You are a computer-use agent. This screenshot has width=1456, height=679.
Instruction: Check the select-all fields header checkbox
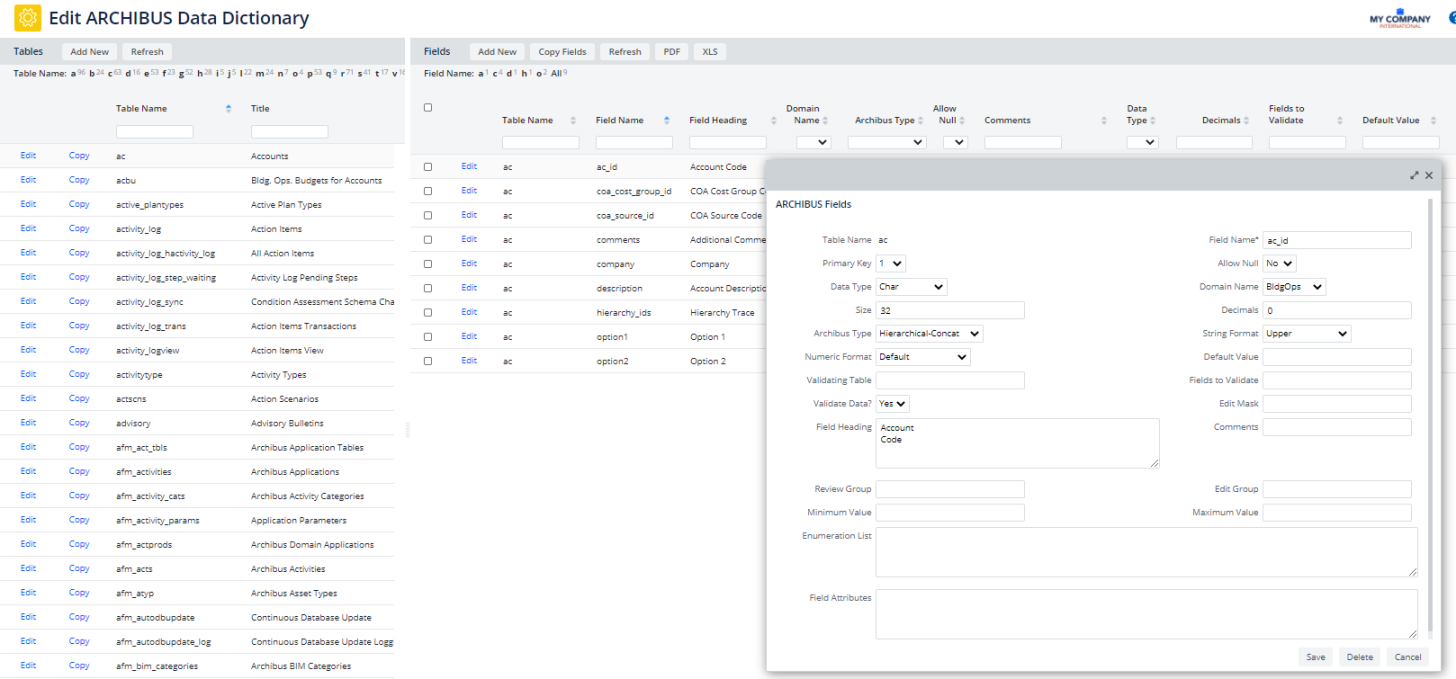[428, 108]
